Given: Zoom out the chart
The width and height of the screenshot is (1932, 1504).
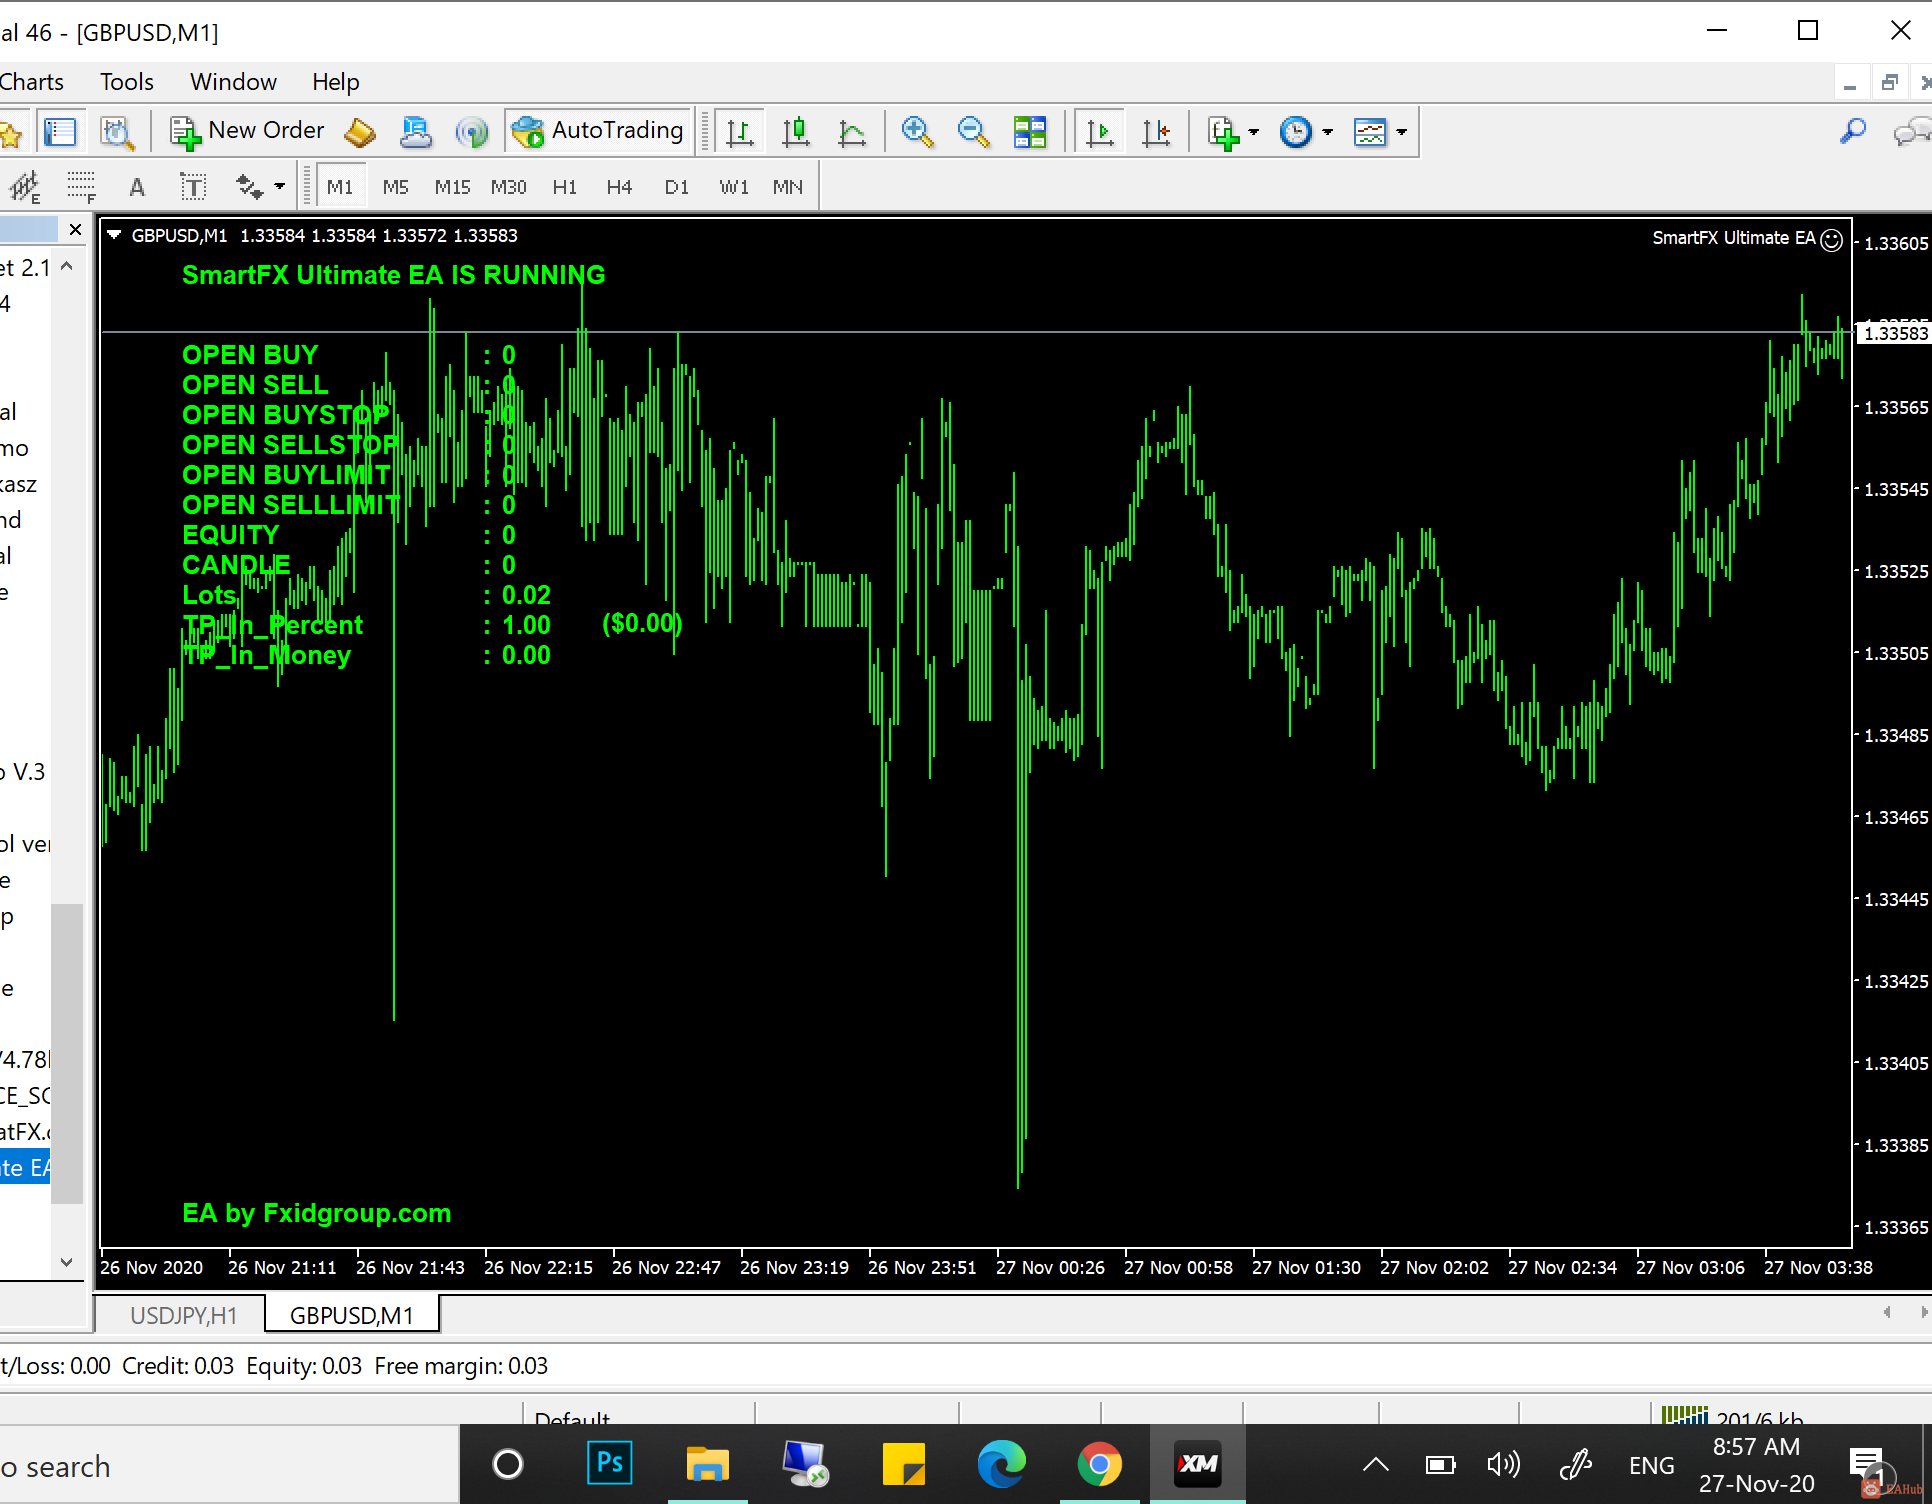Looking at the screenshot, I should pos(973,131).
